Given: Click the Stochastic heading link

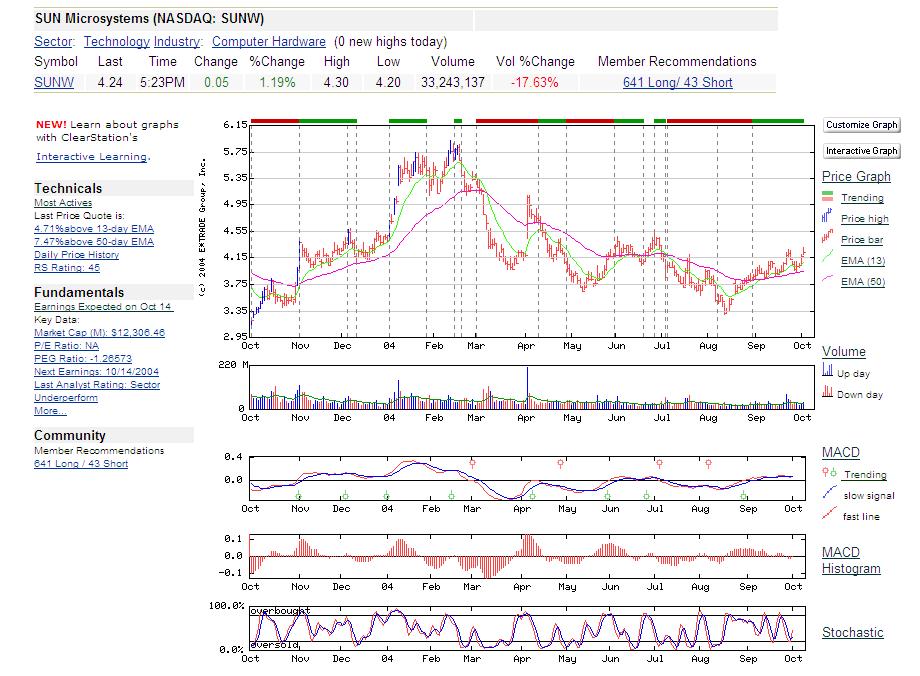Looking at the screenshot, I should point(852,632).
